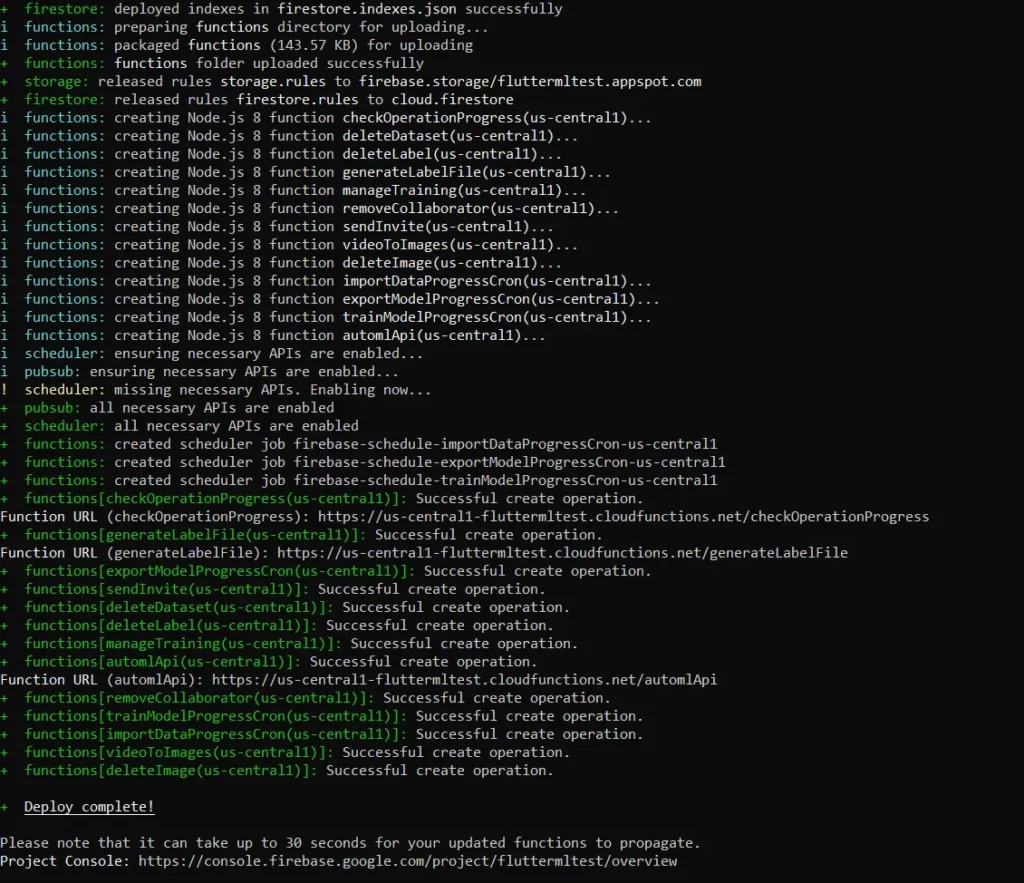The height and width of the screenshot is (883, 1024).
Task: Click green 'functions[checkOperationProgress(us-central1)]' success line
Action: pyautogui.click(x=322, y=498)
